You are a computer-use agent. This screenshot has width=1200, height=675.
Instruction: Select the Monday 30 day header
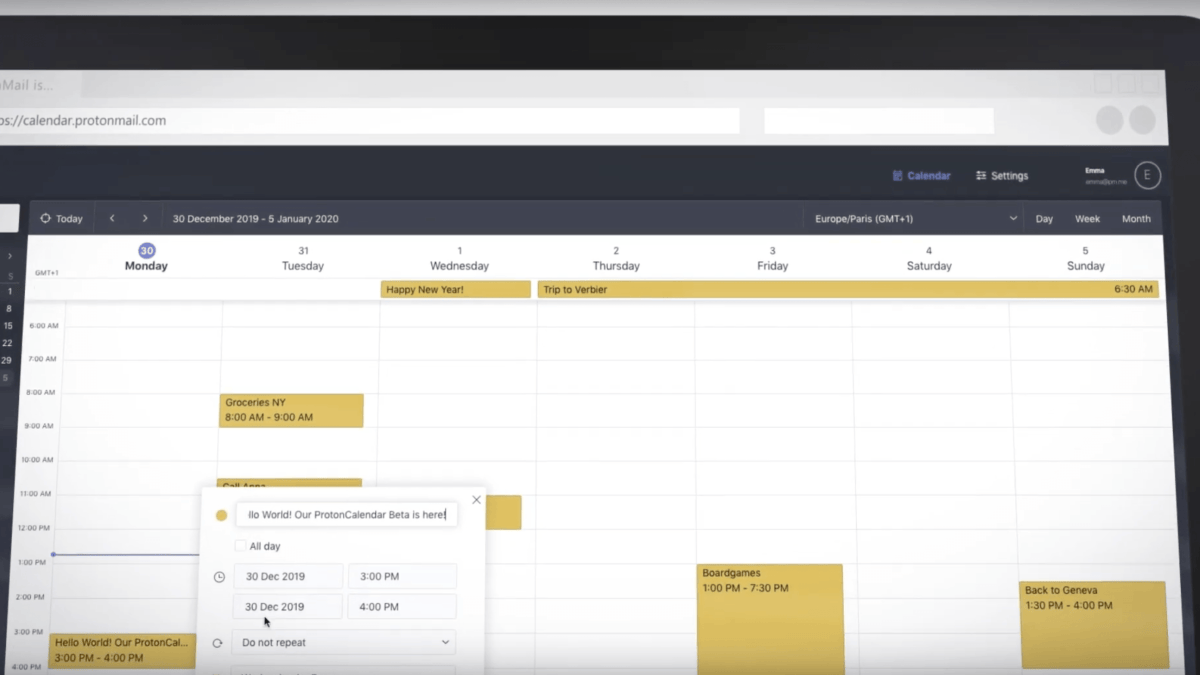pyautogui.click(x=146, y=258)
